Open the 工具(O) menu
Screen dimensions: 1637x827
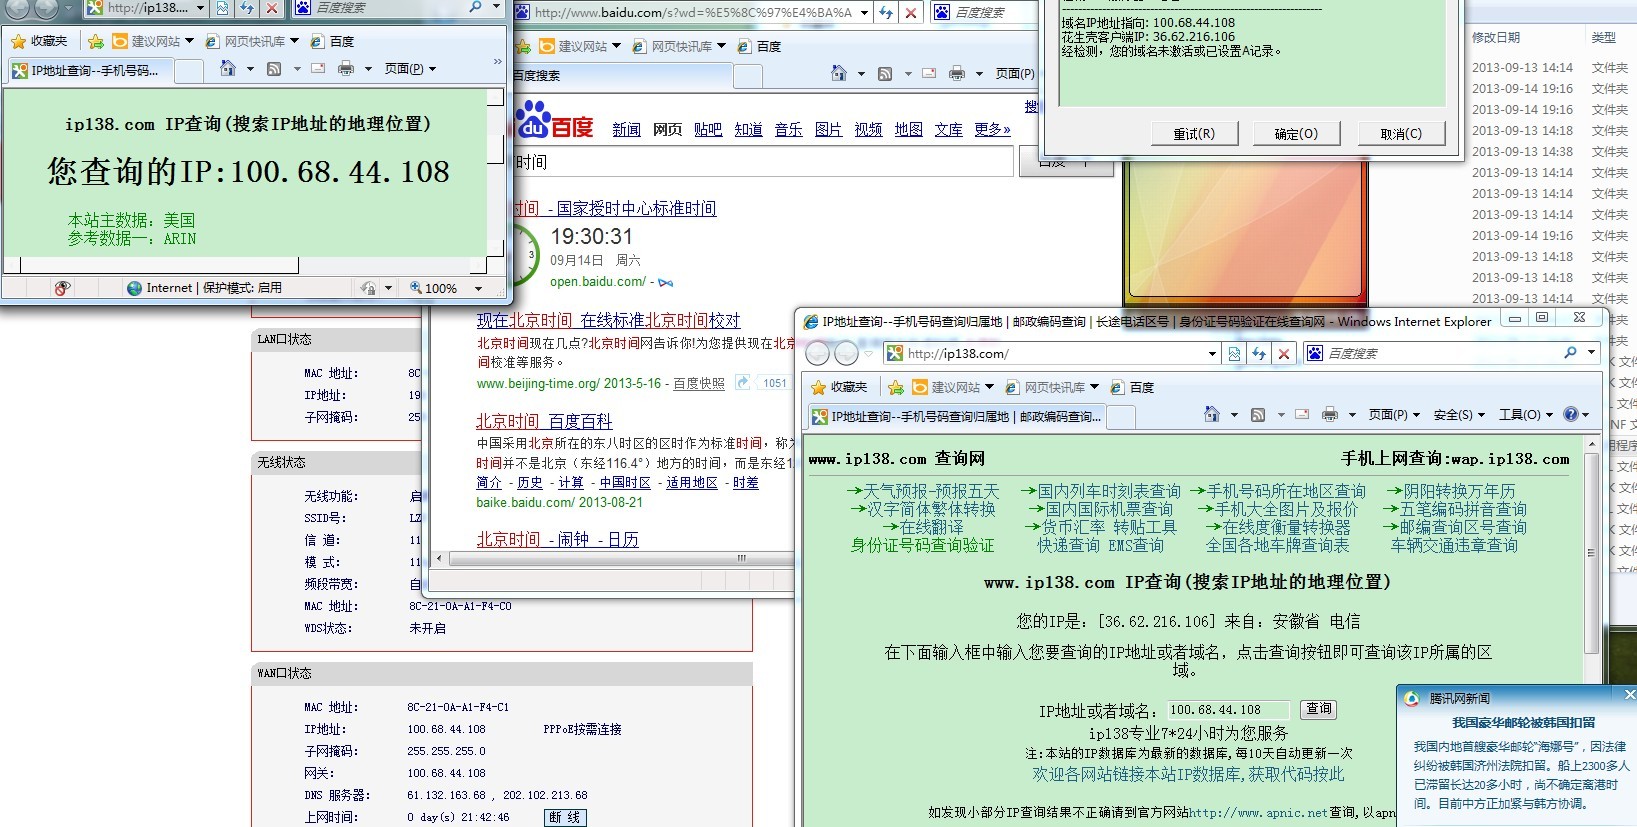click(x=1525, y=415)
